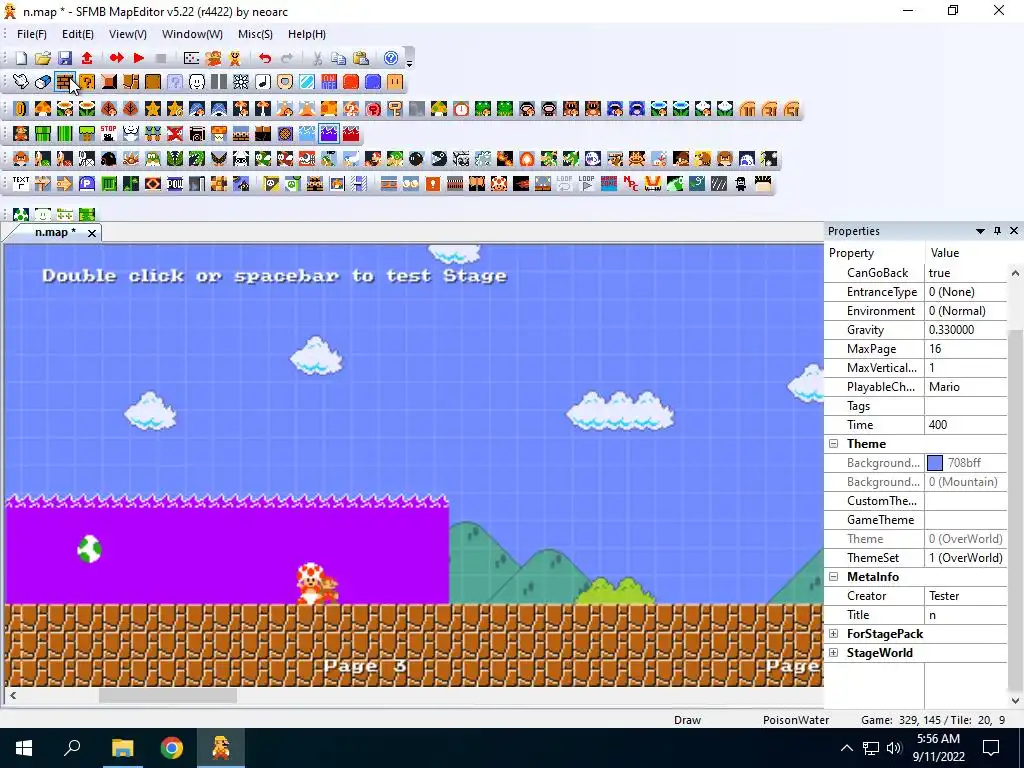
Task: Open the Help(H) menu
Action: [x=307, y=34]
